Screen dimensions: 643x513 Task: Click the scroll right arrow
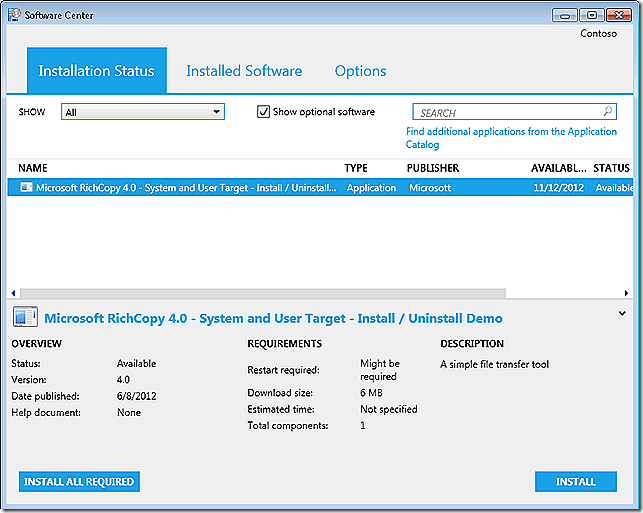(x=626, y=293)
